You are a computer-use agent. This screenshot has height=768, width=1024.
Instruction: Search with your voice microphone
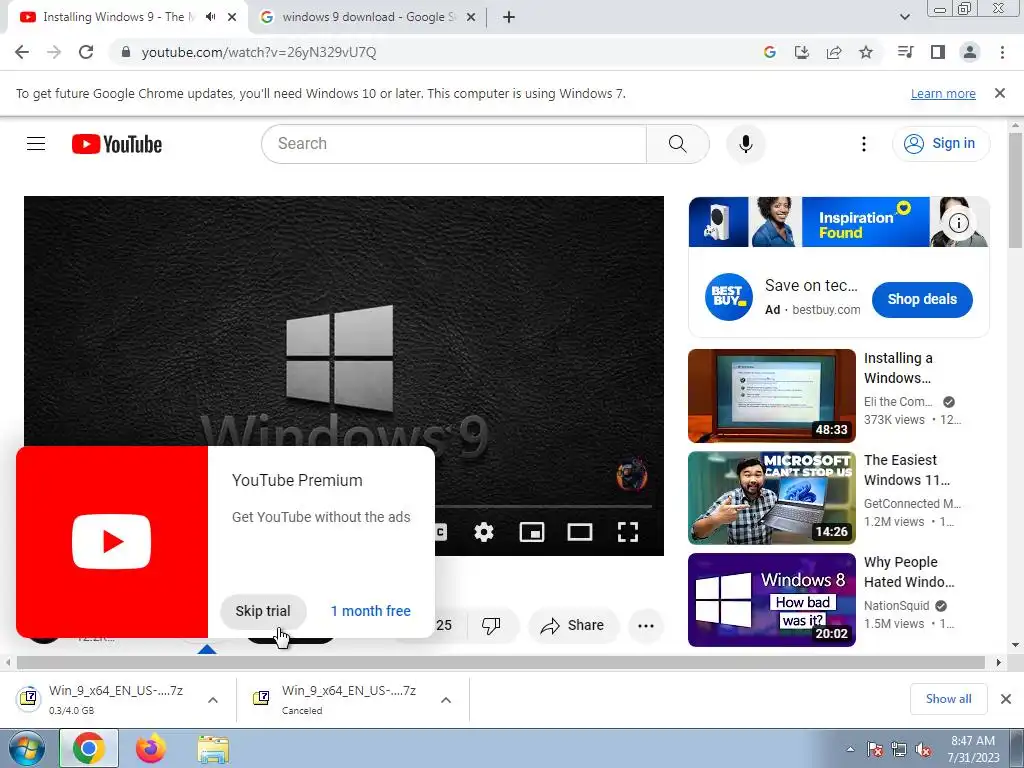[746, 144]
